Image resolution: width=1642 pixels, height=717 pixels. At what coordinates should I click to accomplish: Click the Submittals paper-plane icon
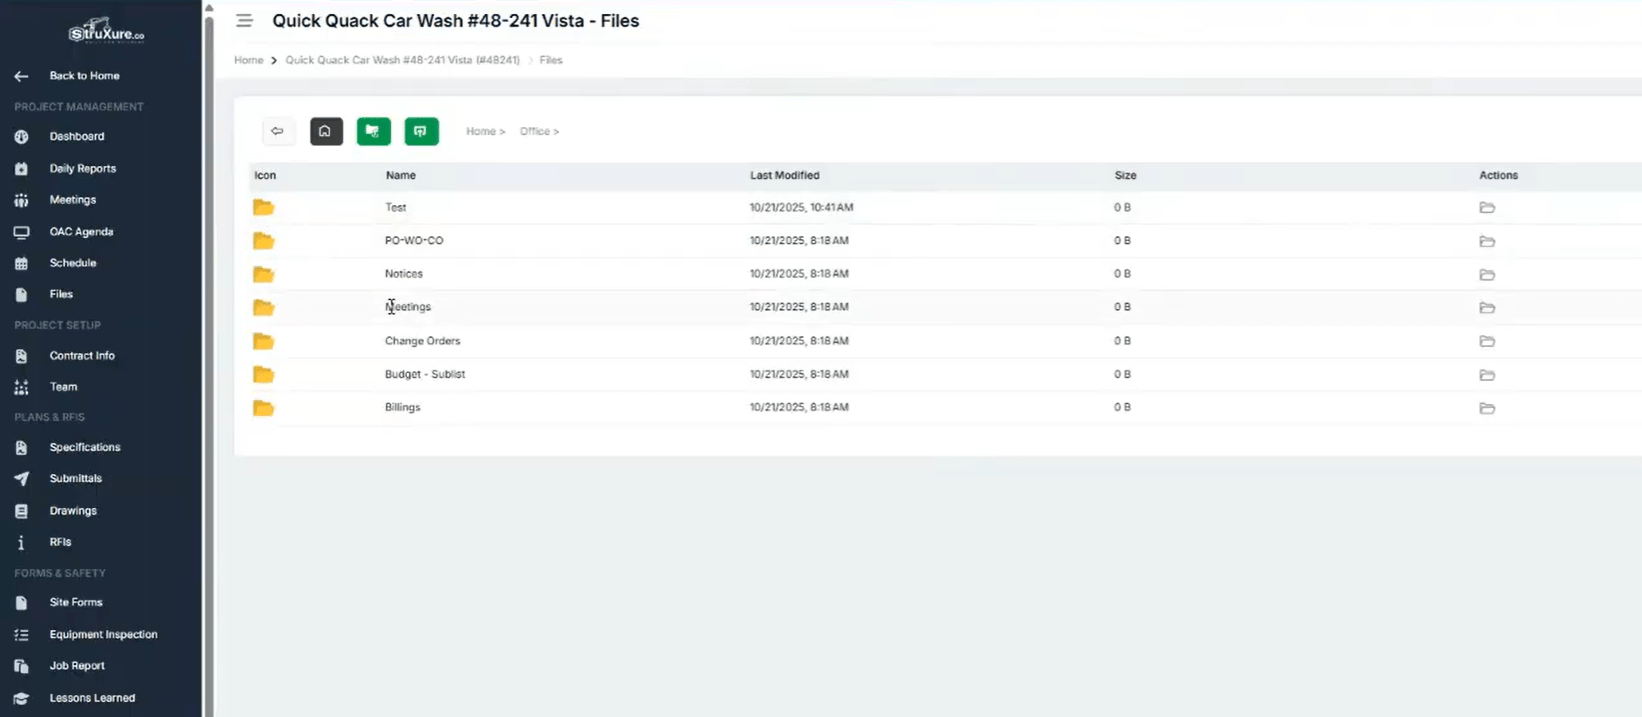tap(21, 479)
